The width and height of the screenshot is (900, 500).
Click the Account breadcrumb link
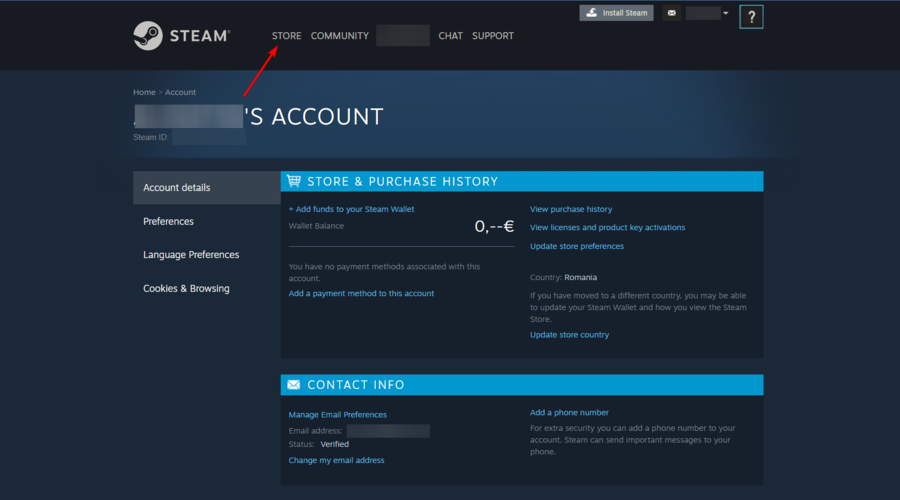pyautogui.click(x=180, y=92)
